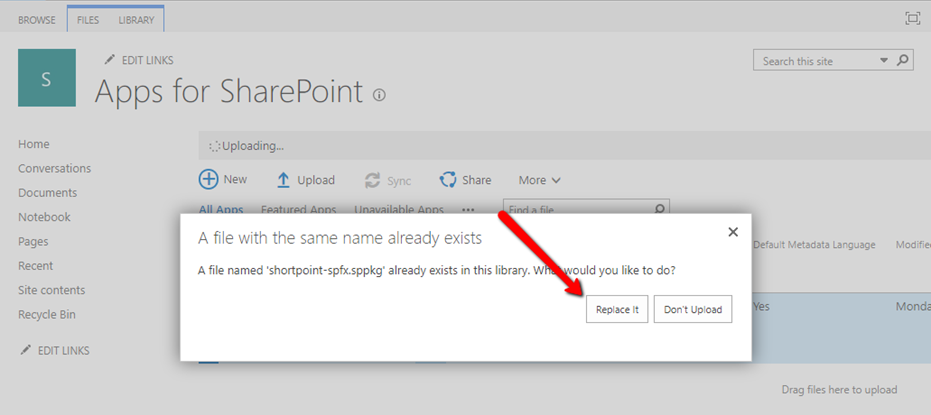Click the Upload arrow icon
931x415 pixels.
[x=284, y=180]
